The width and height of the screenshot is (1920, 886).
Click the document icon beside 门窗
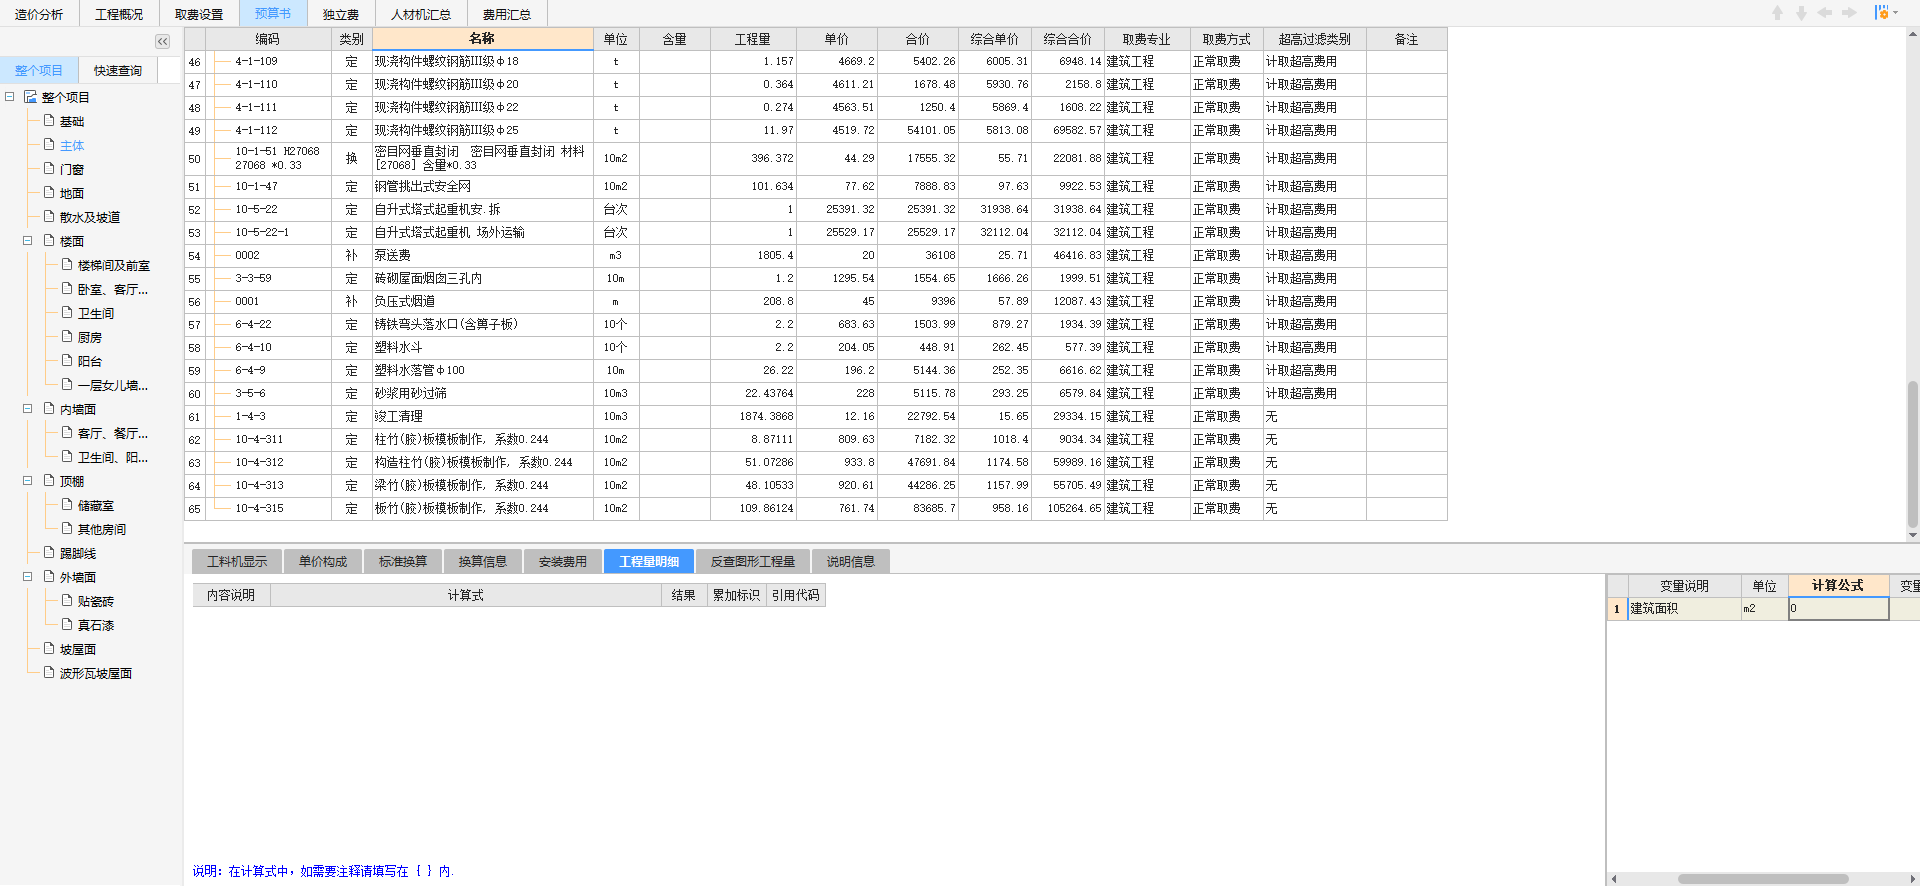pos(48,169)
